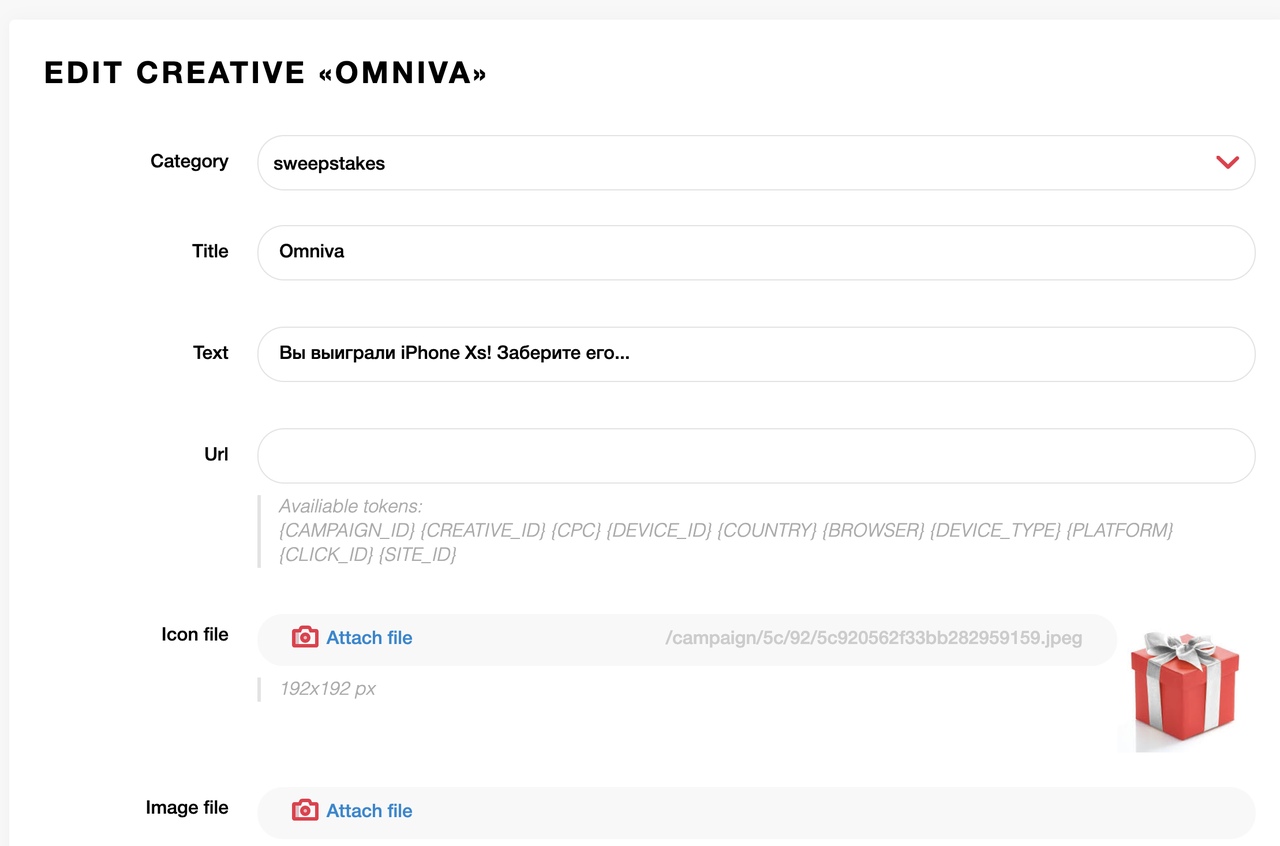Viewport: 1280px width, 846px height.
Task: Click the Icon file label
Action: [194, 634]
